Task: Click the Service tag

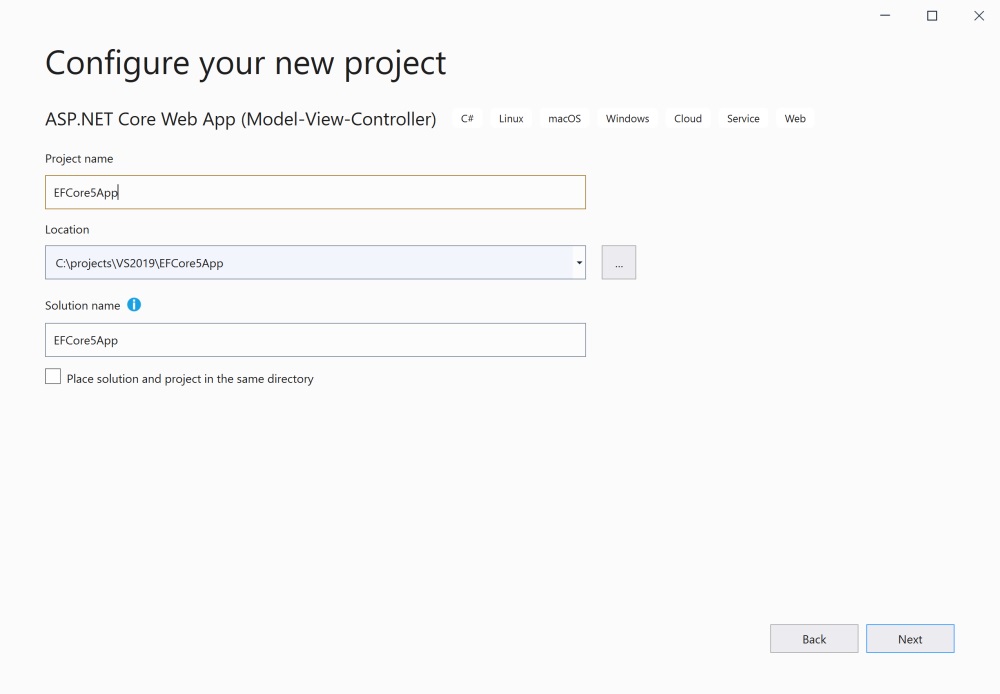Action: click(743, 119)
